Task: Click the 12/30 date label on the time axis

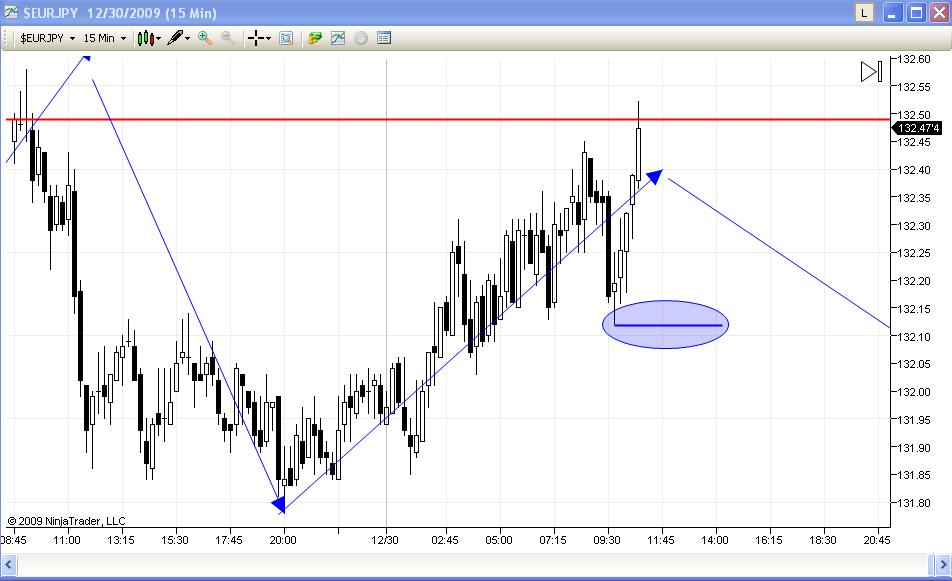Action: click(x=385, y=540)
